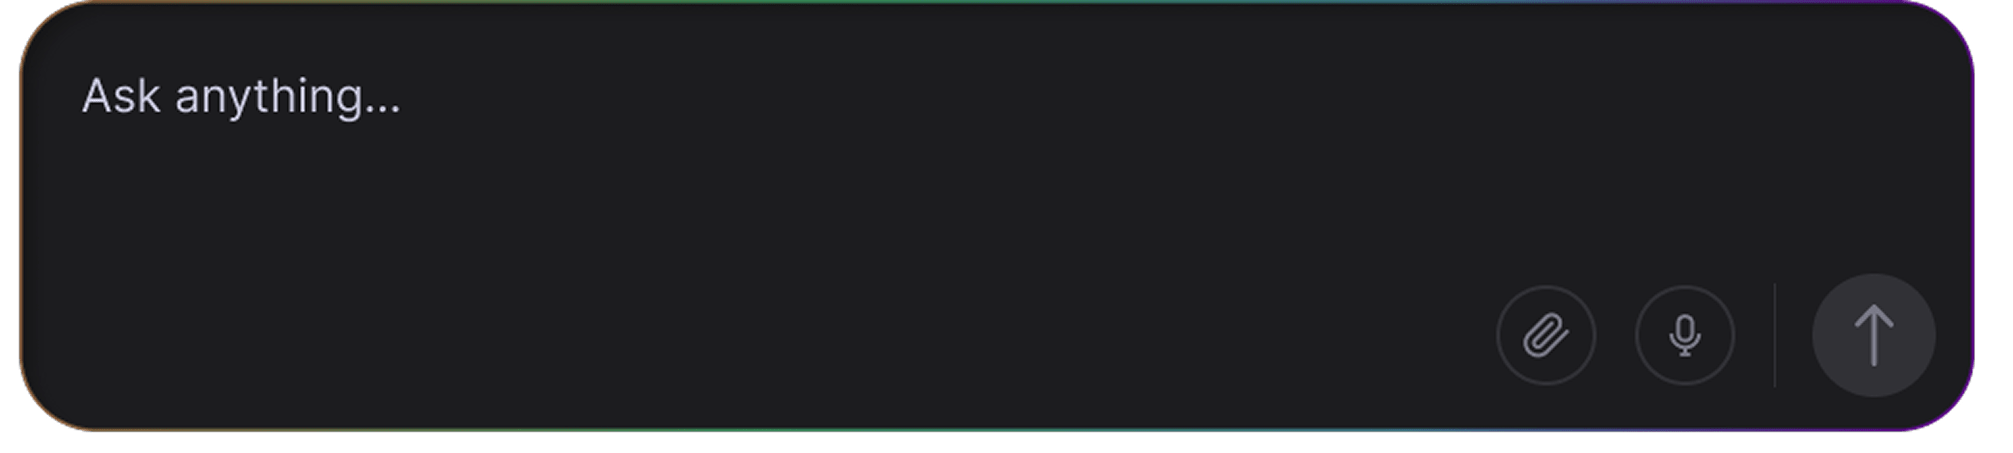2013x453 pixels.
Task: Send the message using the circular arrow icon
Action: (1873, 335)
